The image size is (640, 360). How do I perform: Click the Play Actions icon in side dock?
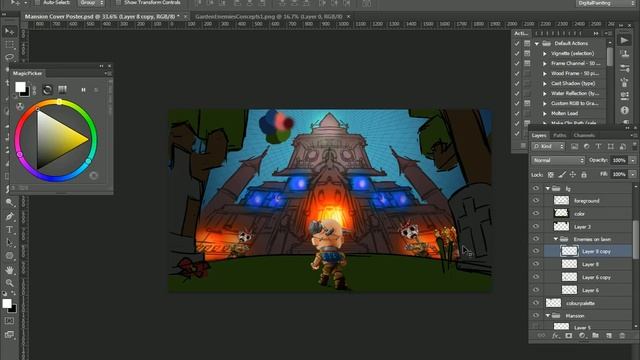pyautogui.click(x=624, y=40)
